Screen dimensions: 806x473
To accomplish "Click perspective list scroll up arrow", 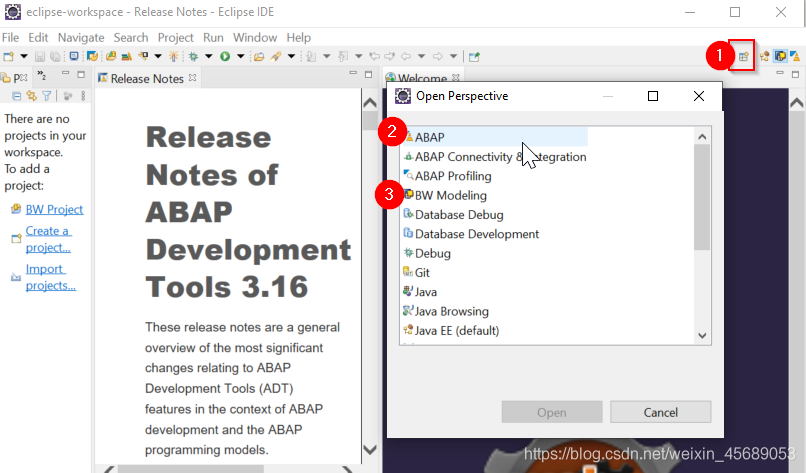I will click(702, 137).
